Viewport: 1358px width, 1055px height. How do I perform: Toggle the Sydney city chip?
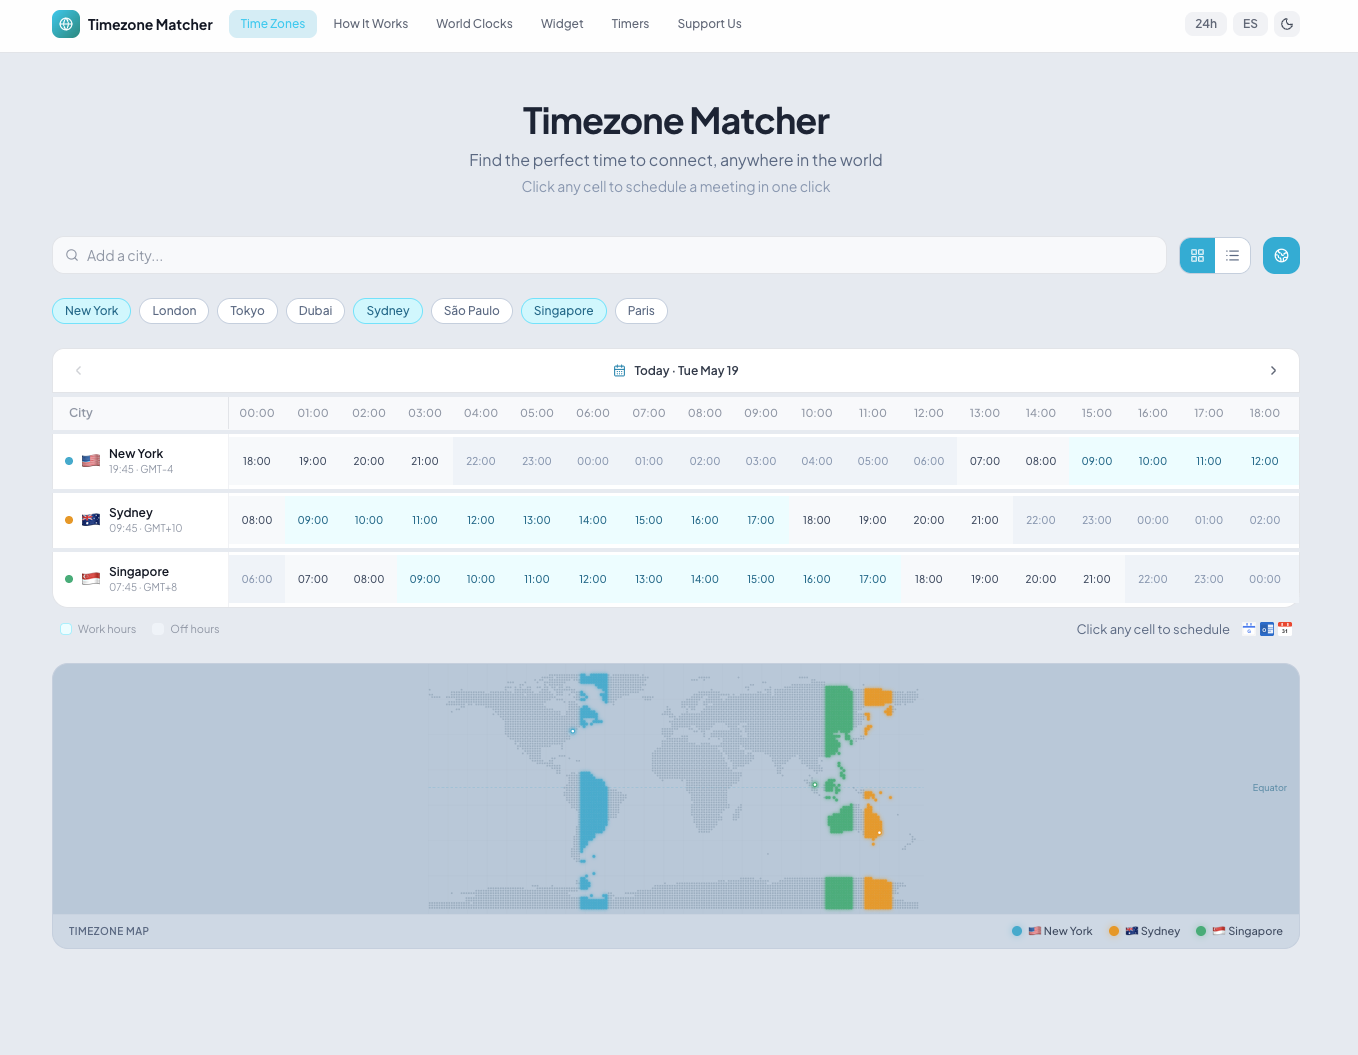(388, 311)
